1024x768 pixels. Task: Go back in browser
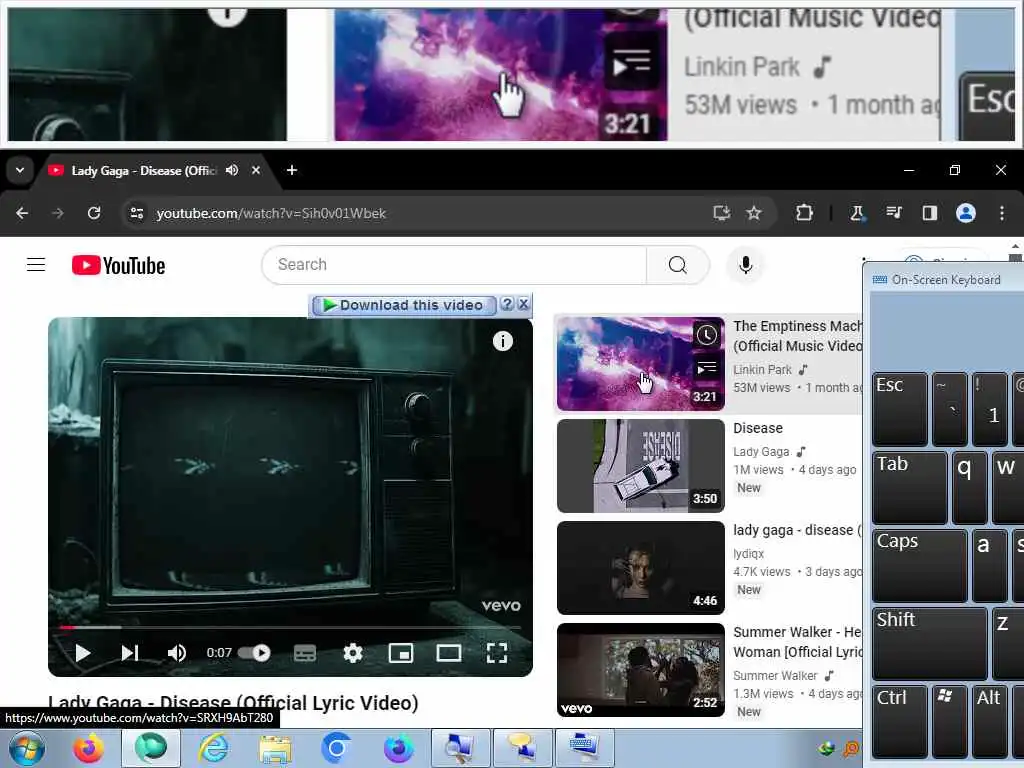point(22,213)
